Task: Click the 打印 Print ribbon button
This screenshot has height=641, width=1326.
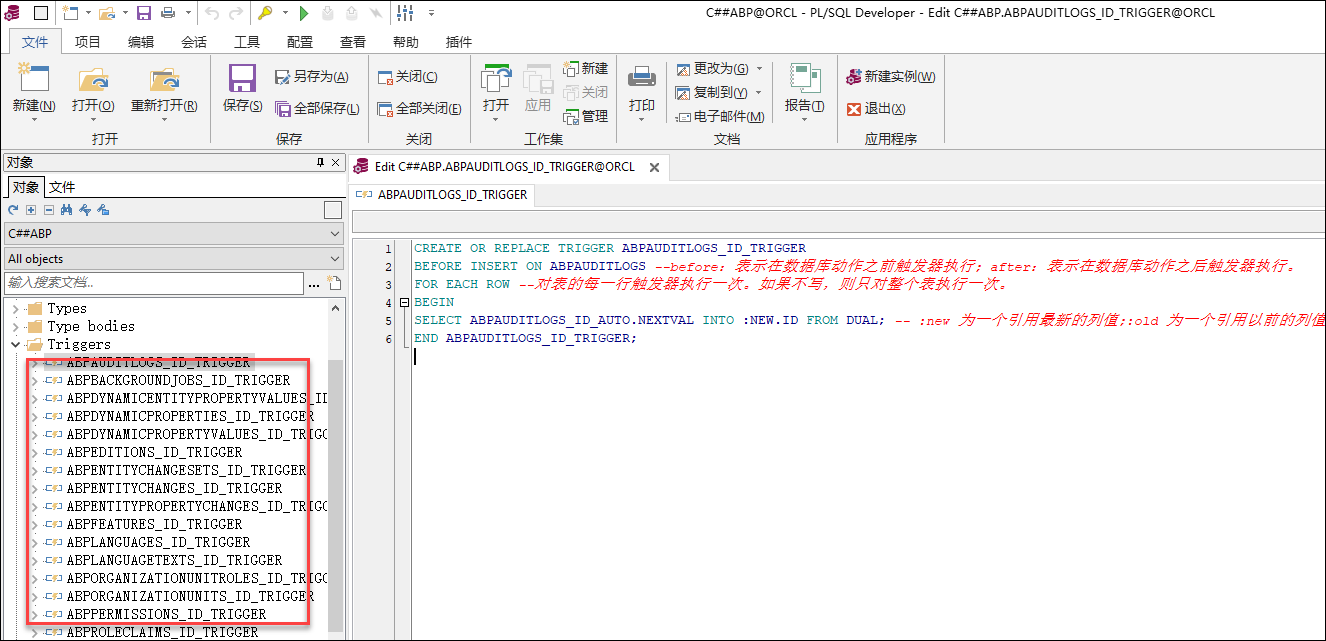Action: [x=641, y=91]
